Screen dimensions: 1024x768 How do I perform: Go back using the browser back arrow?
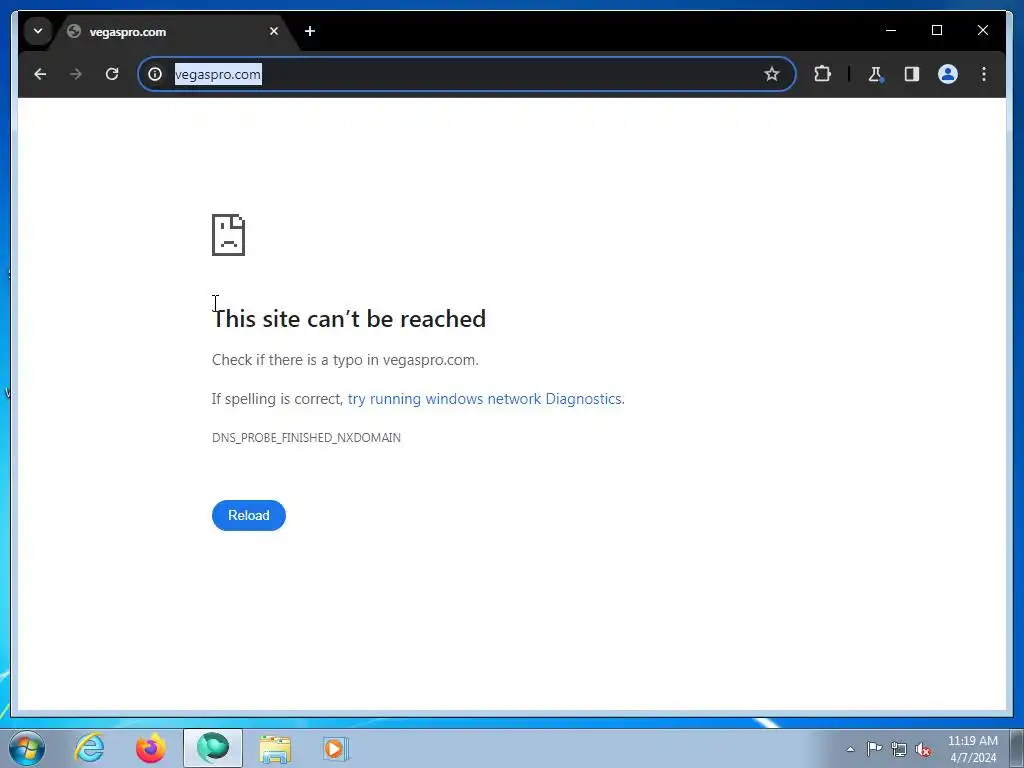coord(40,74)
